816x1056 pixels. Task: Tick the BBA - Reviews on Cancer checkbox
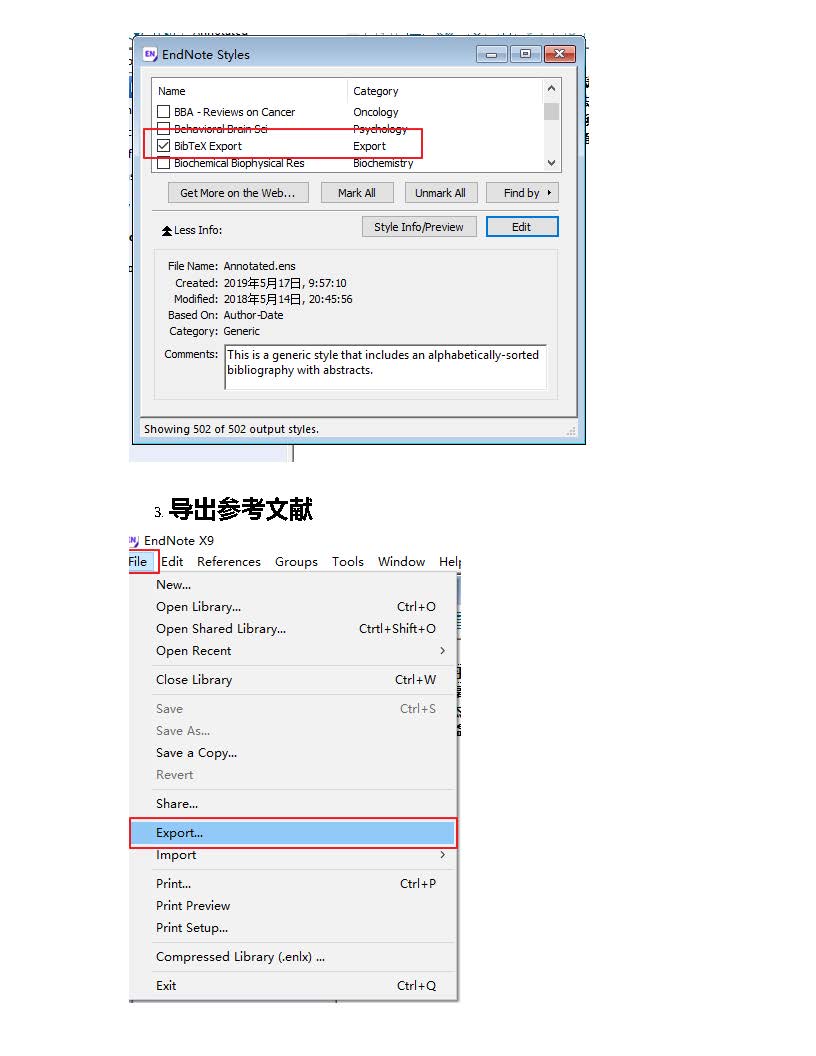pyautogui.click(x=163, y=112)
